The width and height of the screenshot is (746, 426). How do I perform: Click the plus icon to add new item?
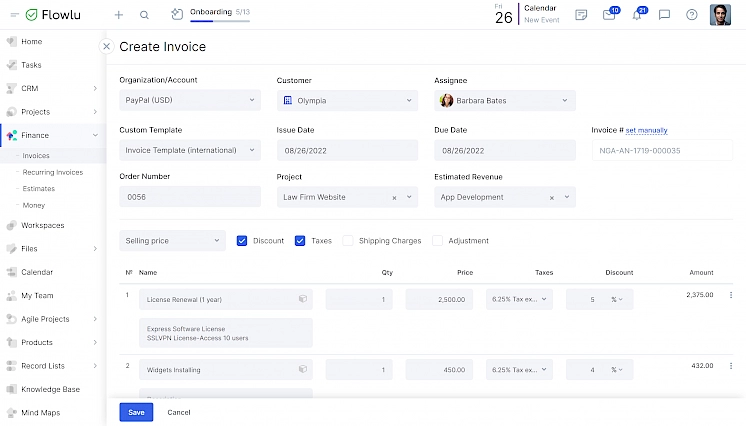click(119, 15)
